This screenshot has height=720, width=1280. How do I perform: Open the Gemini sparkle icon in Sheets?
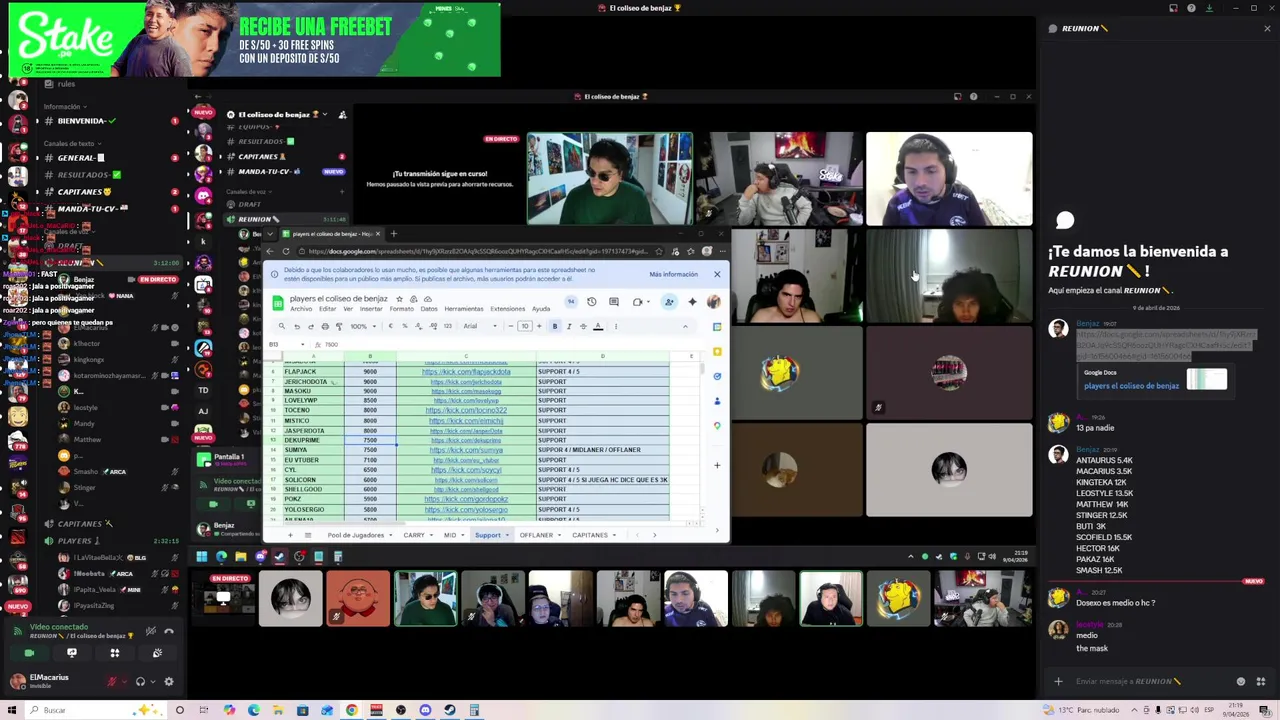pyautogui.click(x=692, y=302)
